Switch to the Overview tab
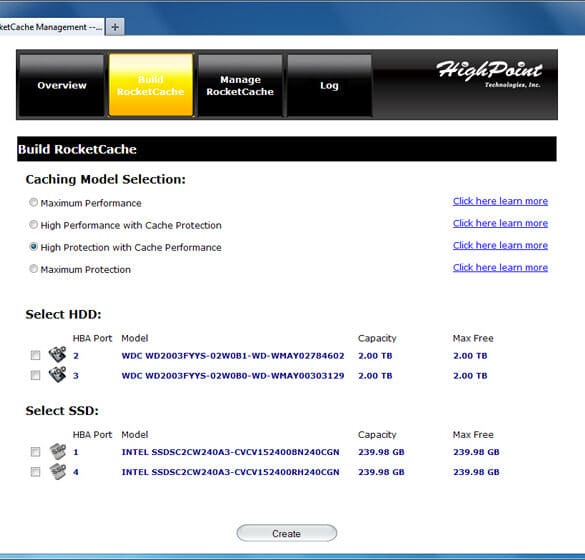The image size is (585, 560). tap(62, 85)
